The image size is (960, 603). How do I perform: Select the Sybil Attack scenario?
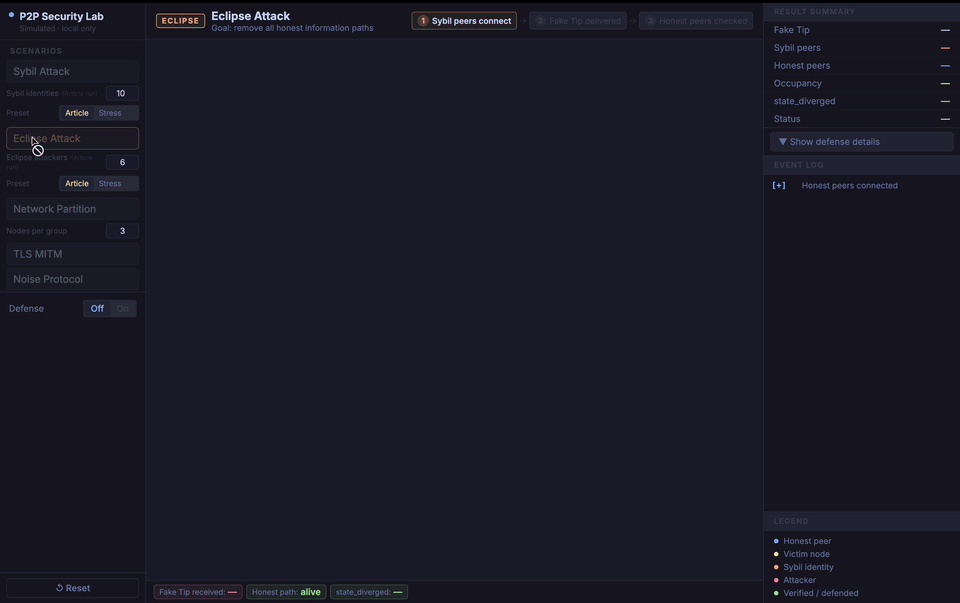(72, 72)
